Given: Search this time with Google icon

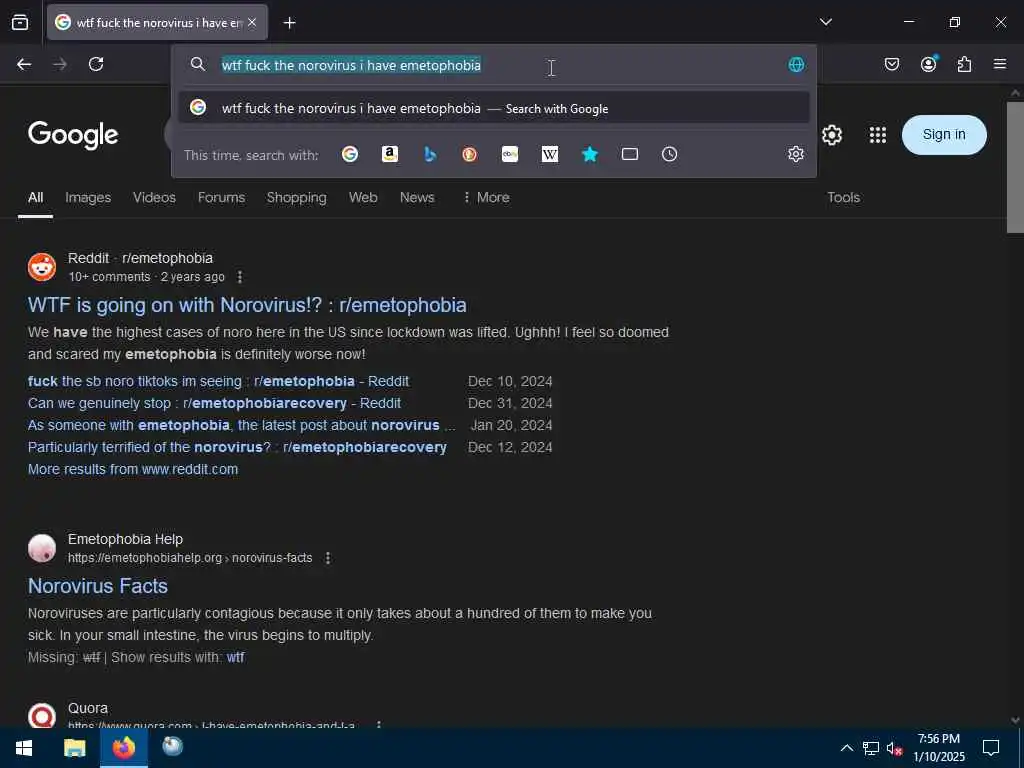Looking at the screenshot, I should pyautogui.click(x=350, y=154).
